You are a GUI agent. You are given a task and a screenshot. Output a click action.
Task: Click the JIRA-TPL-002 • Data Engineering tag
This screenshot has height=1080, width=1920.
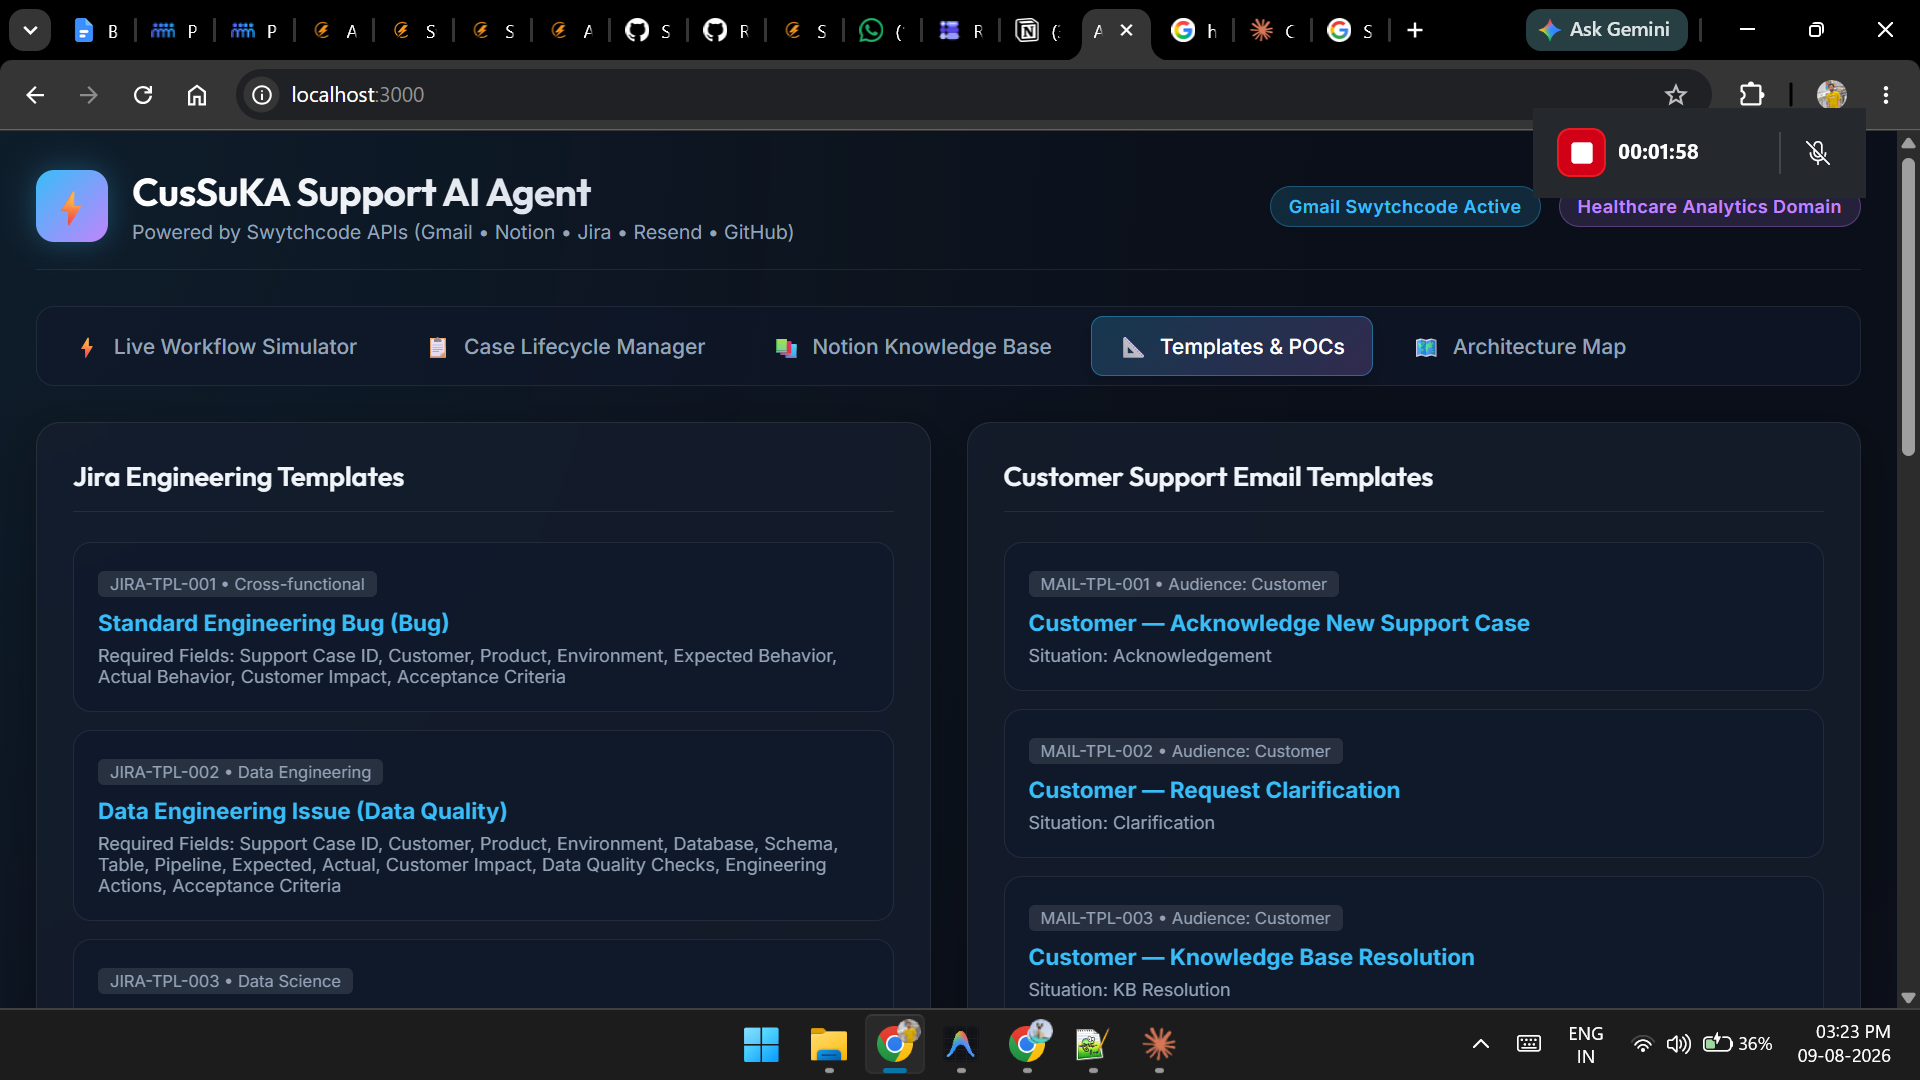pyautogui.click(x=240, y=772)
